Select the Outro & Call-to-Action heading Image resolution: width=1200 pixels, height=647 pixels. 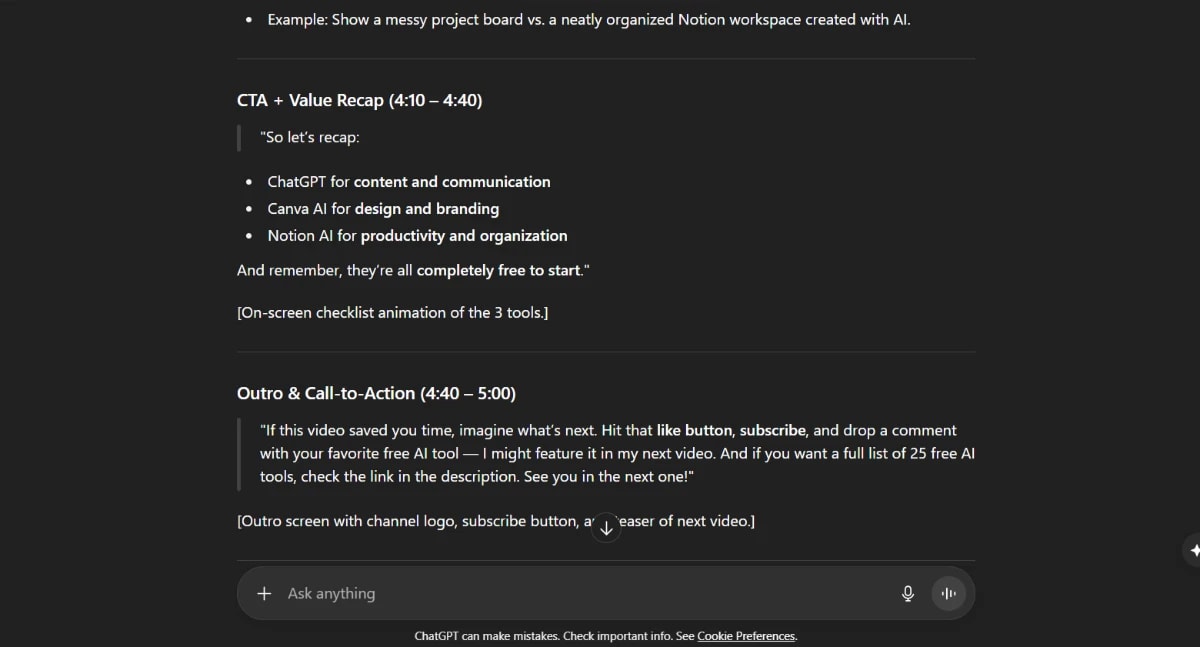coord(375,393)
